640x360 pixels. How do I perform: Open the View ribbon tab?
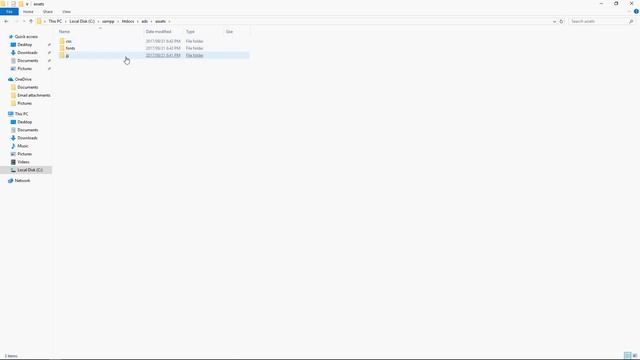coord(66,11)
